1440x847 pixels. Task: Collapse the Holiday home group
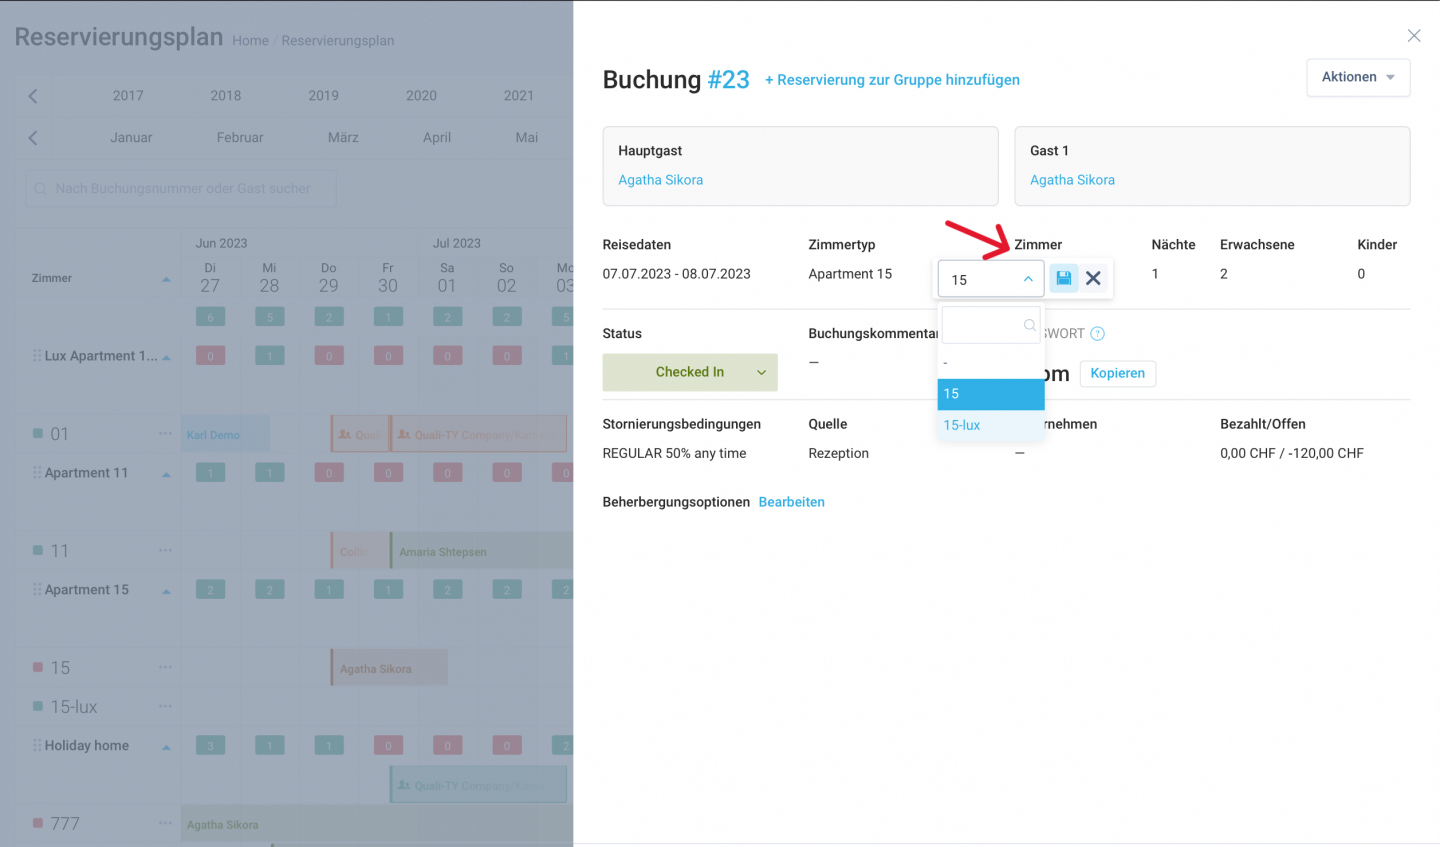166,747
